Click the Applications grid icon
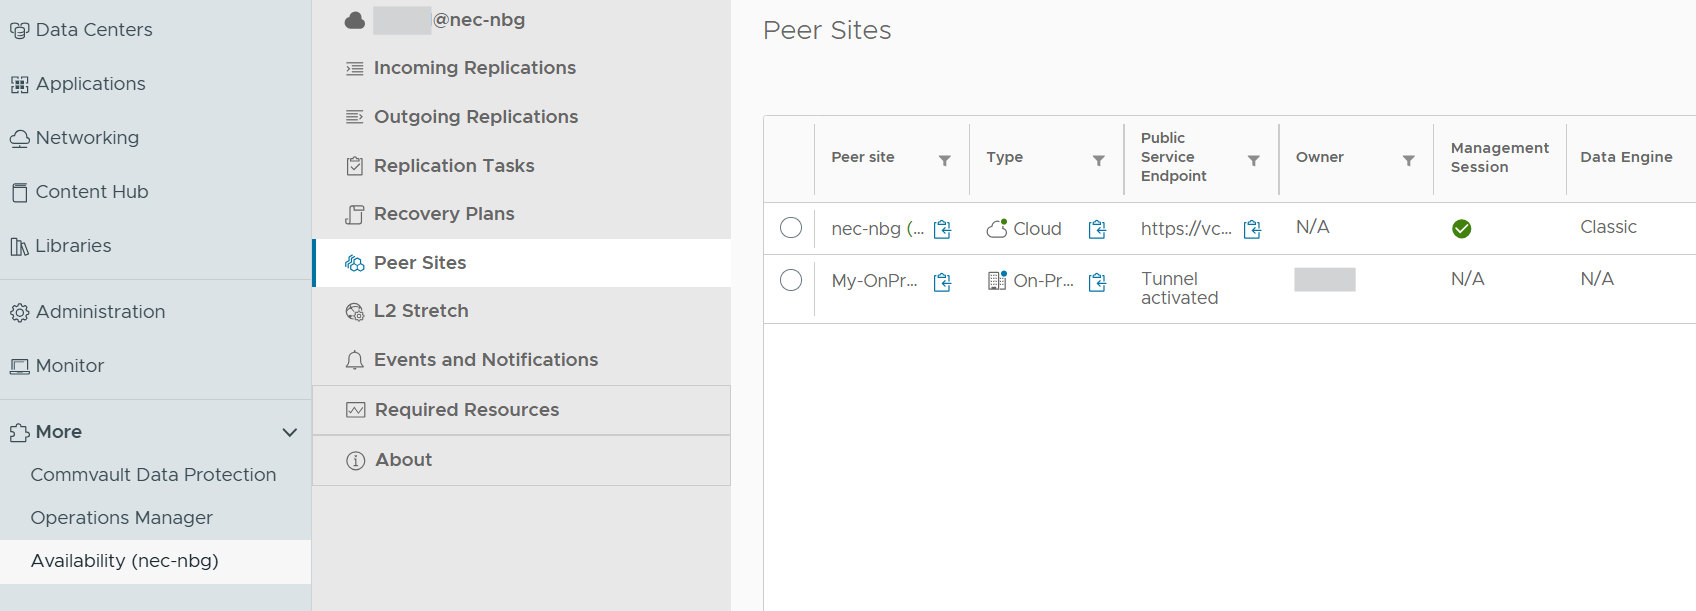The height and width of the screenshot is (611, 1696). (19, 85)
